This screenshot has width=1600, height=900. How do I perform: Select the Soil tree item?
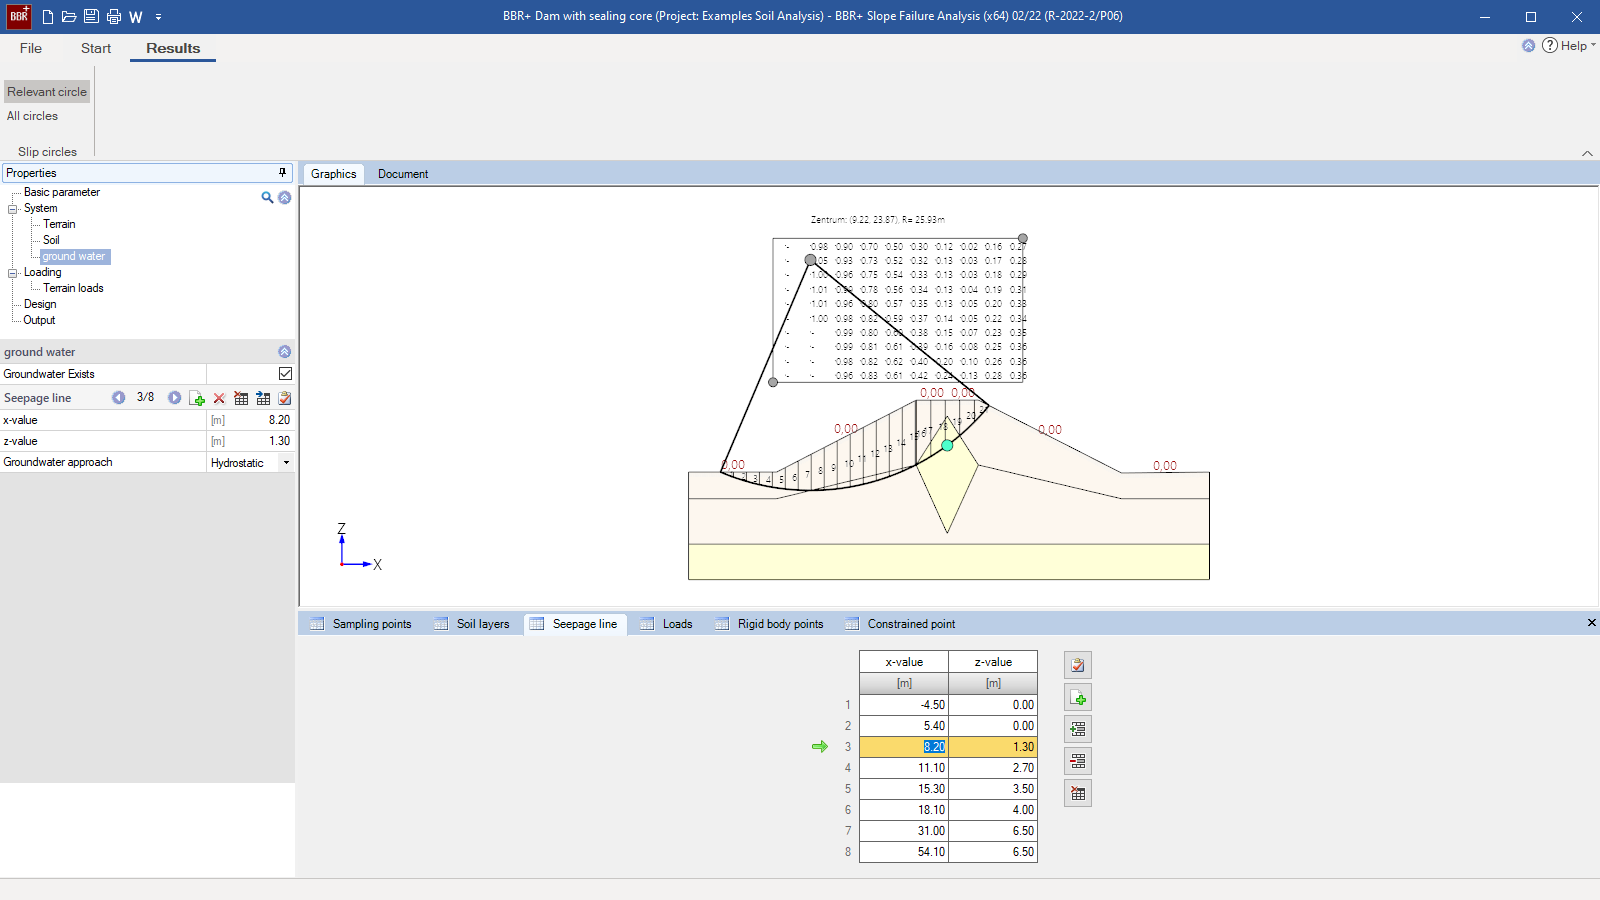[51, 240]
